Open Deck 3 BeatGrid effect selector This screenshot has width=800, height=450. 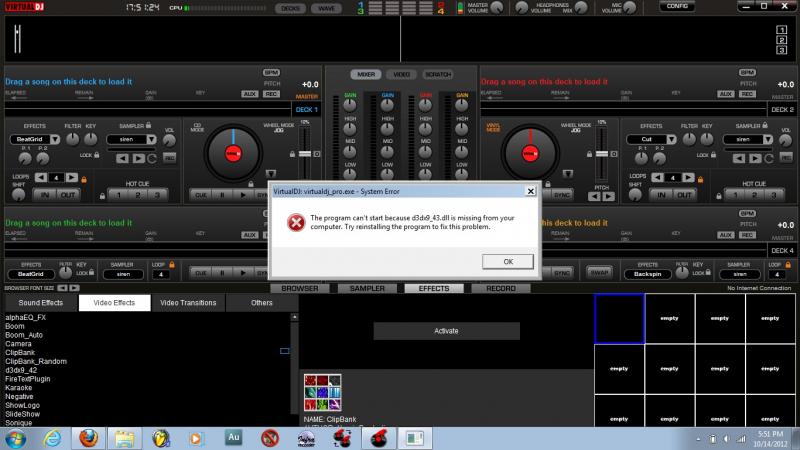click(31, 274)
